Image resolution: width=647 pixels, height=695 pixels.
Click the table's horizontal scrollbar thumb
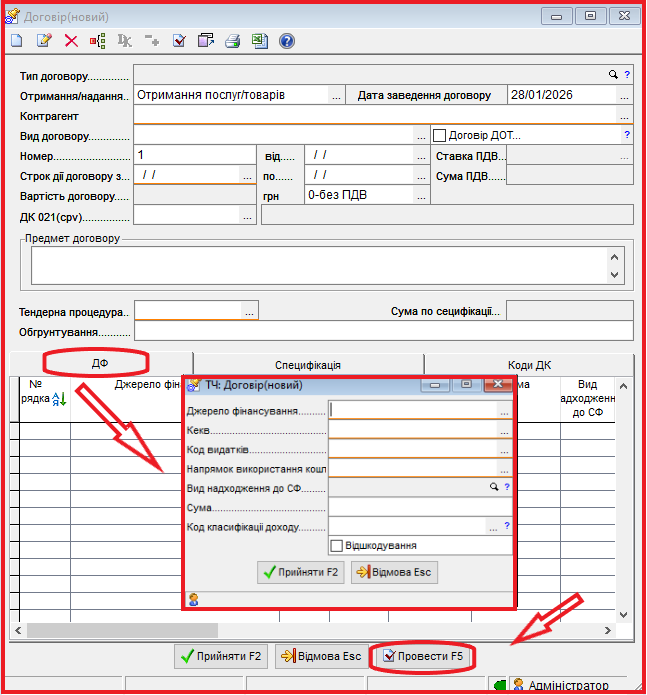click(x=122, y=631)
